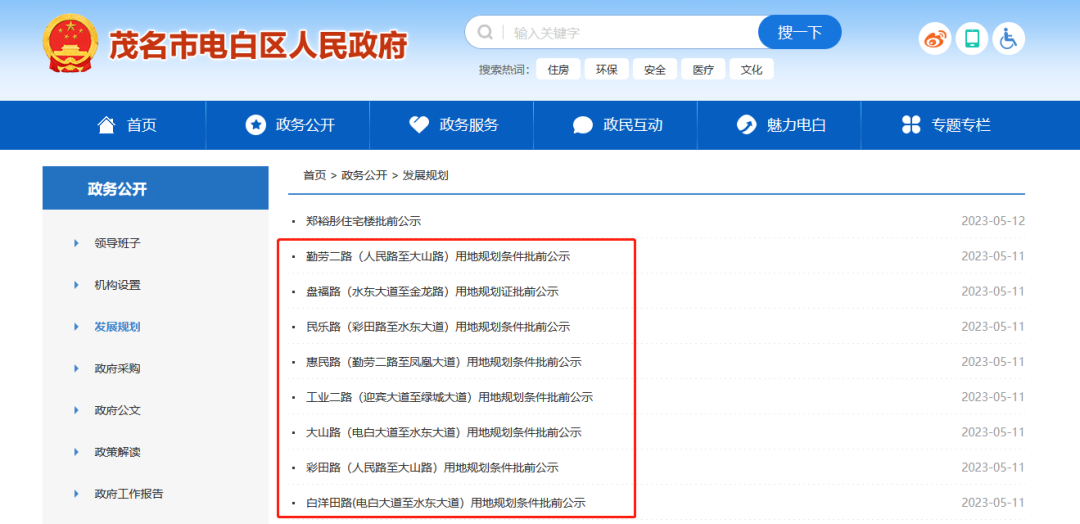Click the 环保 hot search tag

click(607, 70)
